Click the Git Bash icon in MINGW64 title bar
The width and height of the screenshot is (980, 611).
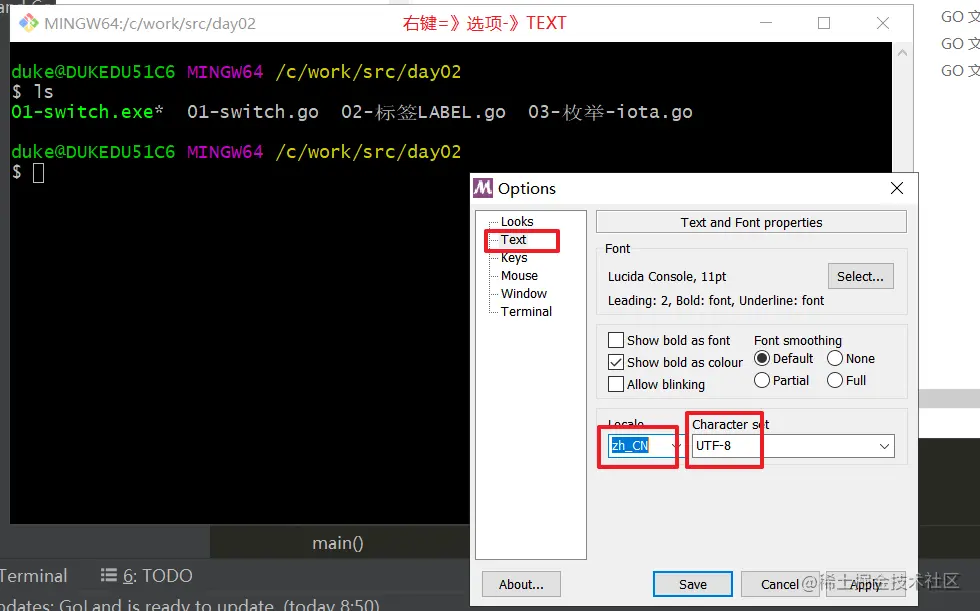[x=29, y=23]
